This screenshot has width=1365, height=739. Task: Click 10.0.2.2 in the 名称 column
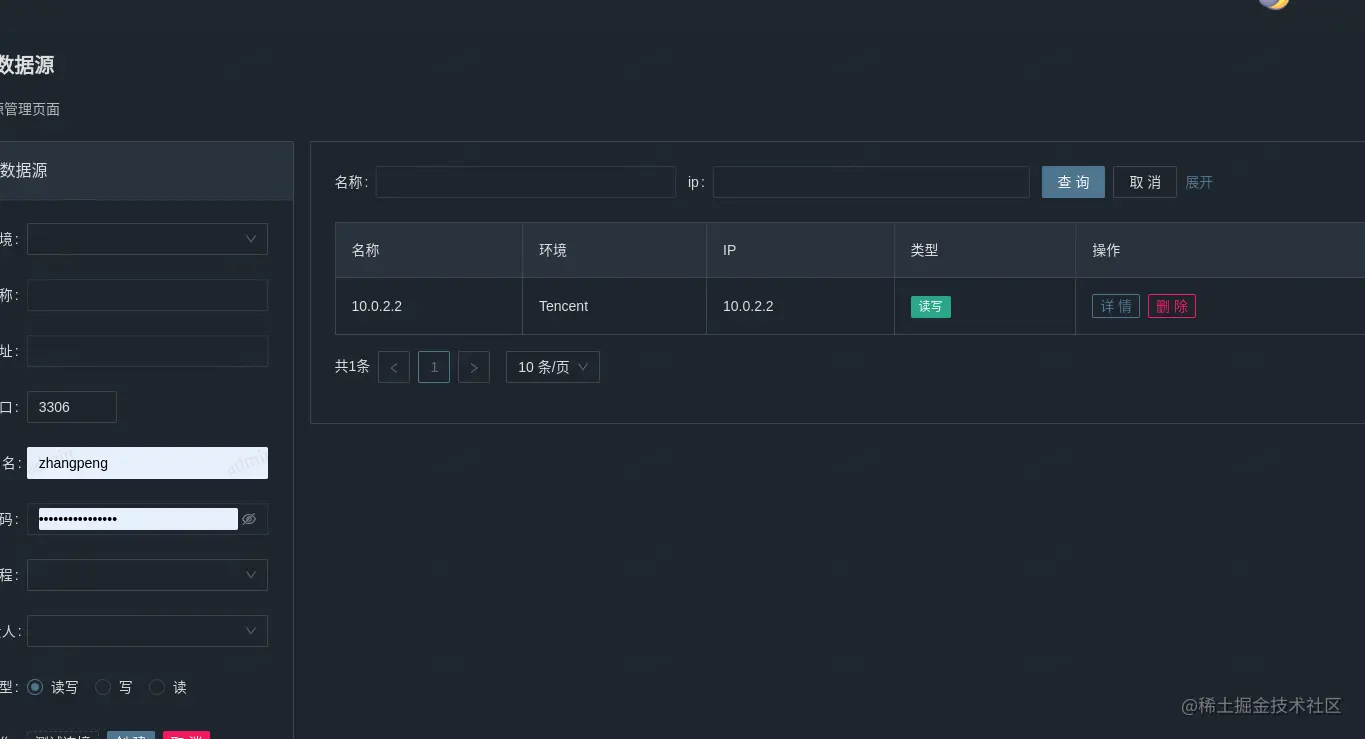click(377, 306)
